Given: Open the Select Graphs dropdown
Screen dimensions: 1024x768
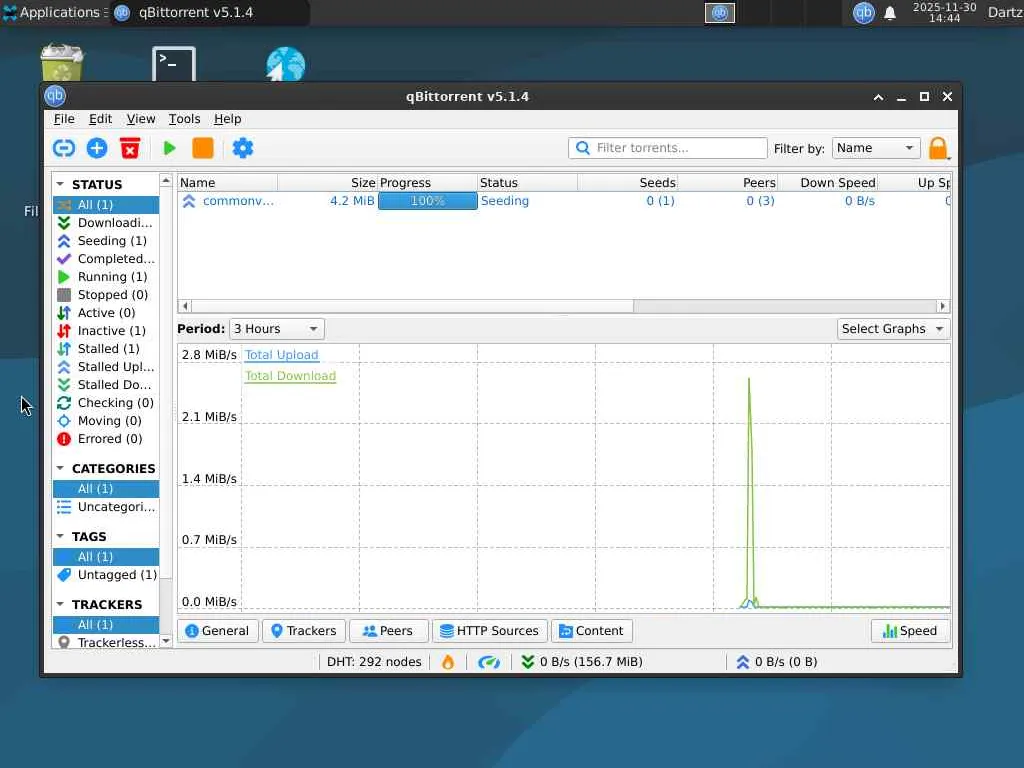Looking at the screenshot, I should [x=893, y=329].
